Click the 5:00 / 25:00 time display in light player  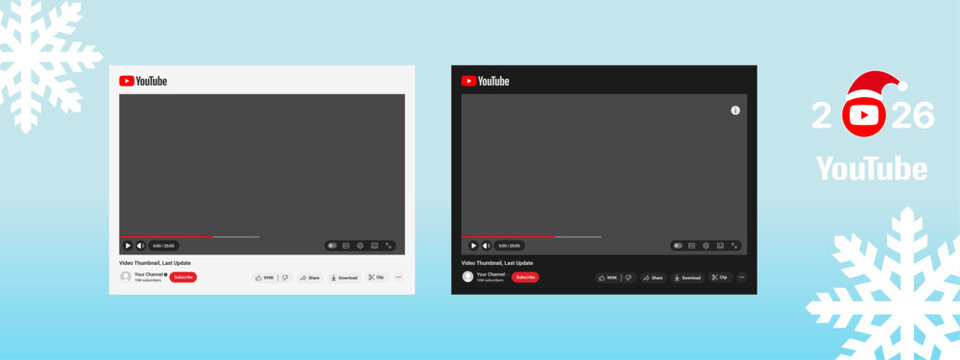163,246
